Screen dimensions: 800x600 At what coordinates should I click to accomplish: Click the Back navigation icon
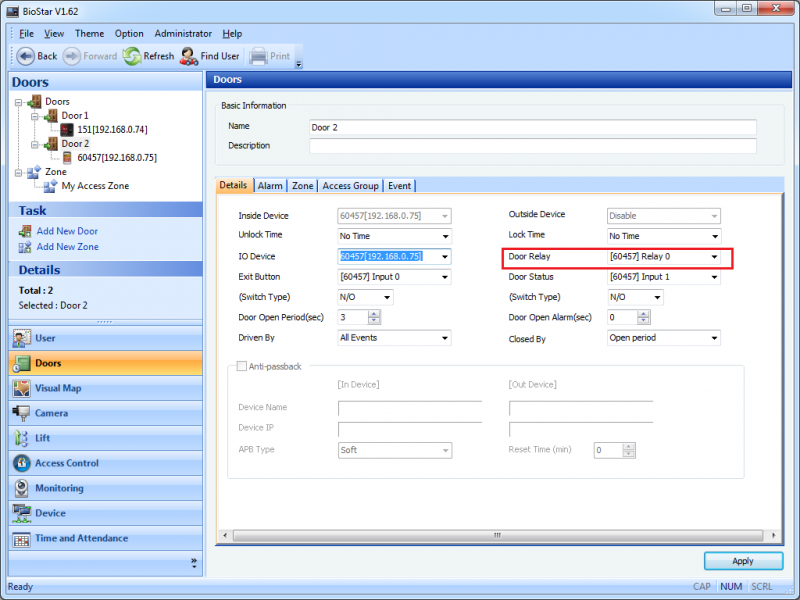point(26,56)
